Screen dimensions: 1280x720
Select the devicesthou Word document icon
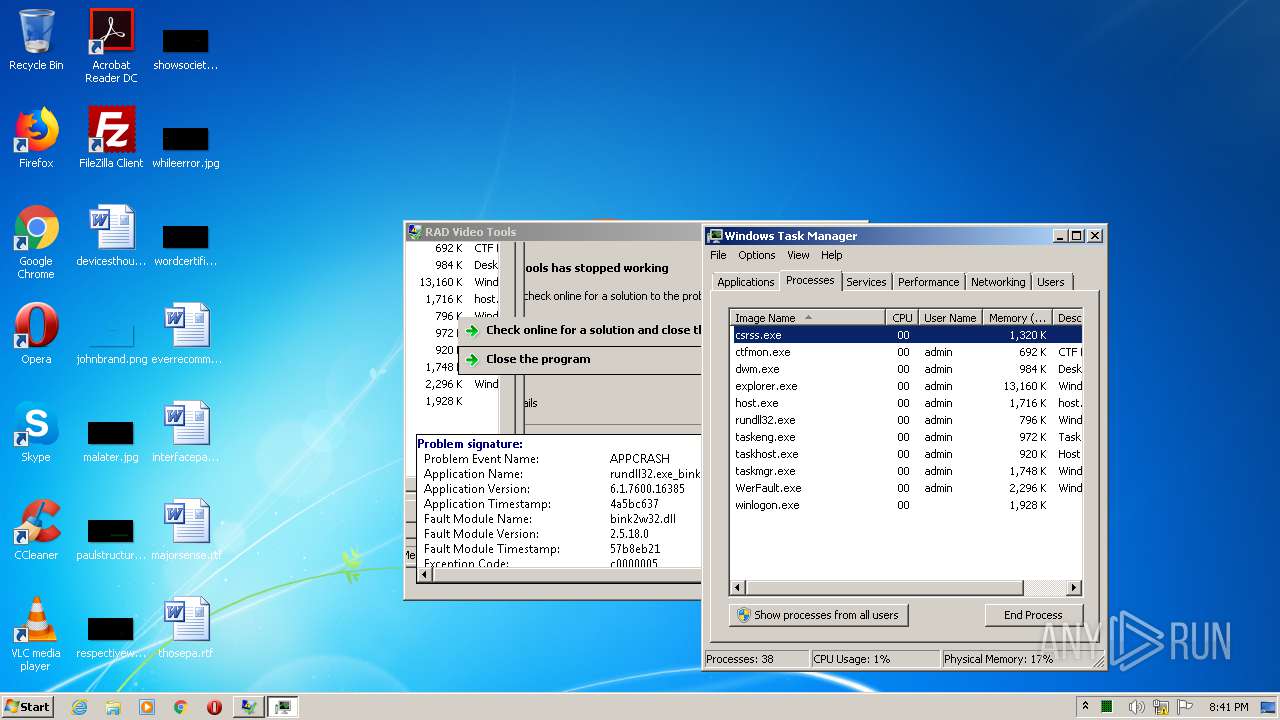click(x=111, y=236)
